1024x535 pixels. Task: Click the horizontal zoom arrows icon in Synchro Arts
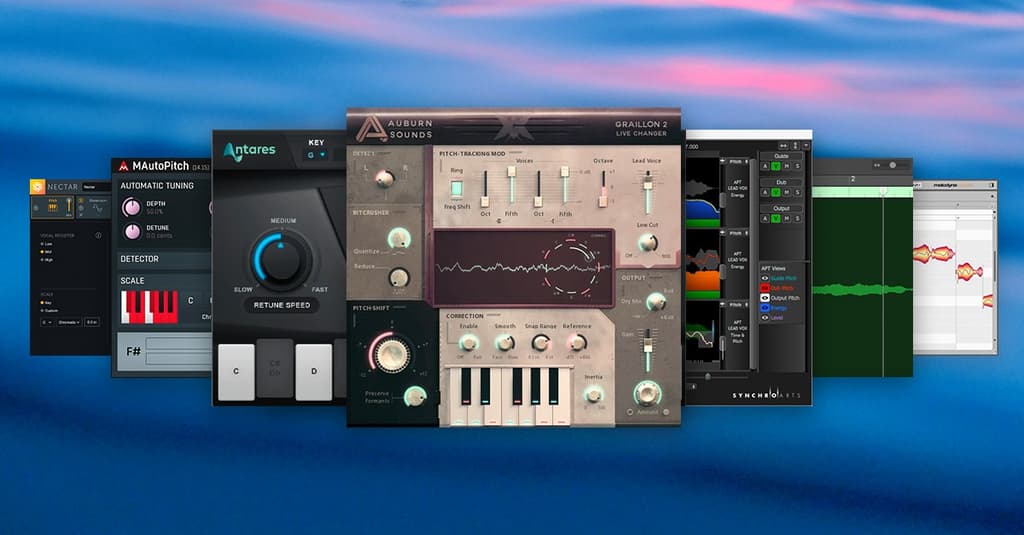[x=783, y=146]
